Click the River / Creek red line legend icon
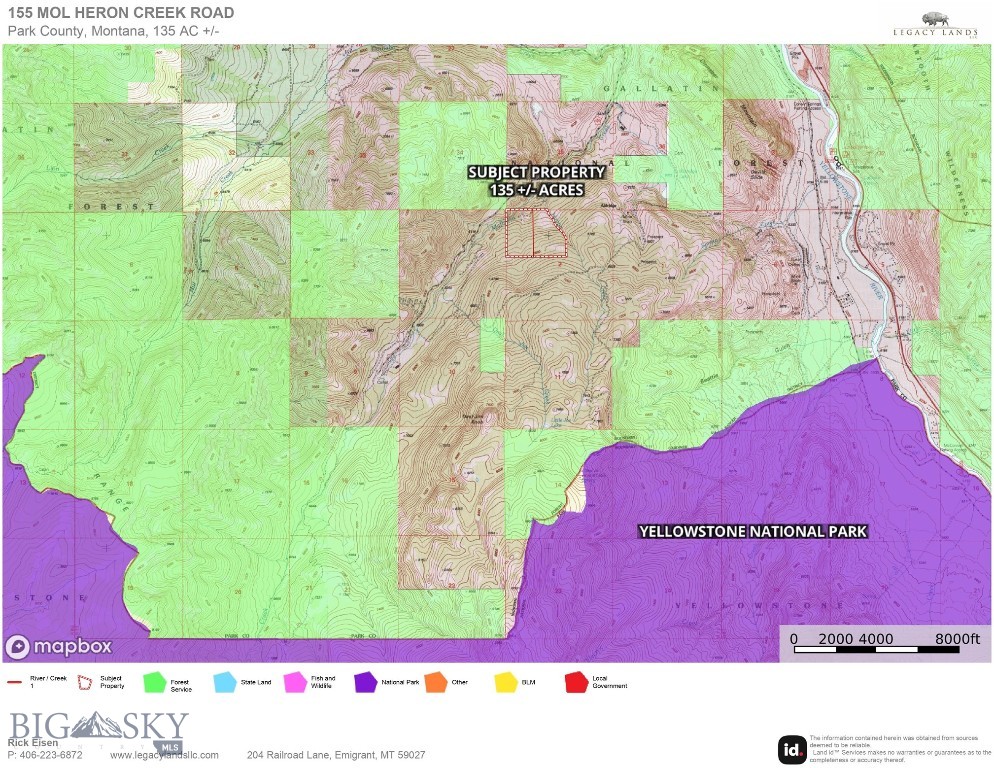Screen dimensions: 994x768 coord(15,683)
